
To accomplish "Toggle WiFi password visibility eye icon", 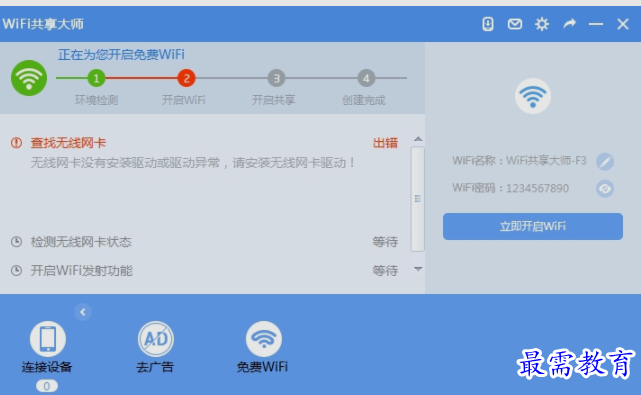I will 605,189.
